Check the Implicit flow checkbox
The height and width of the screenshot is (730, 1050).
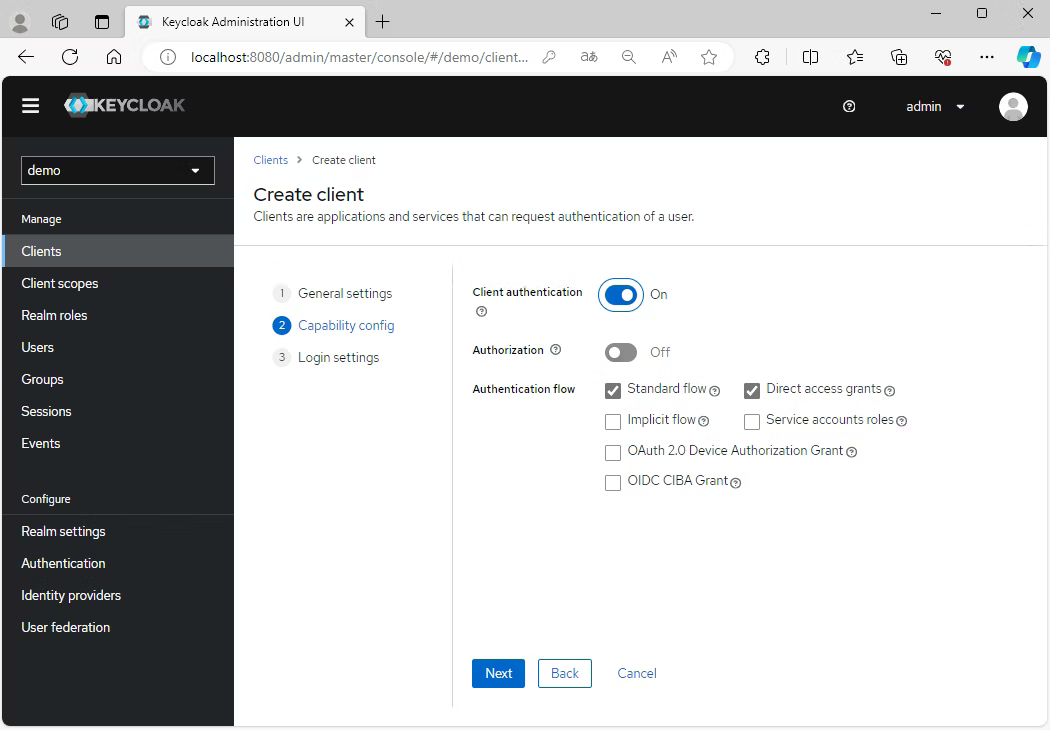point(613,422)
